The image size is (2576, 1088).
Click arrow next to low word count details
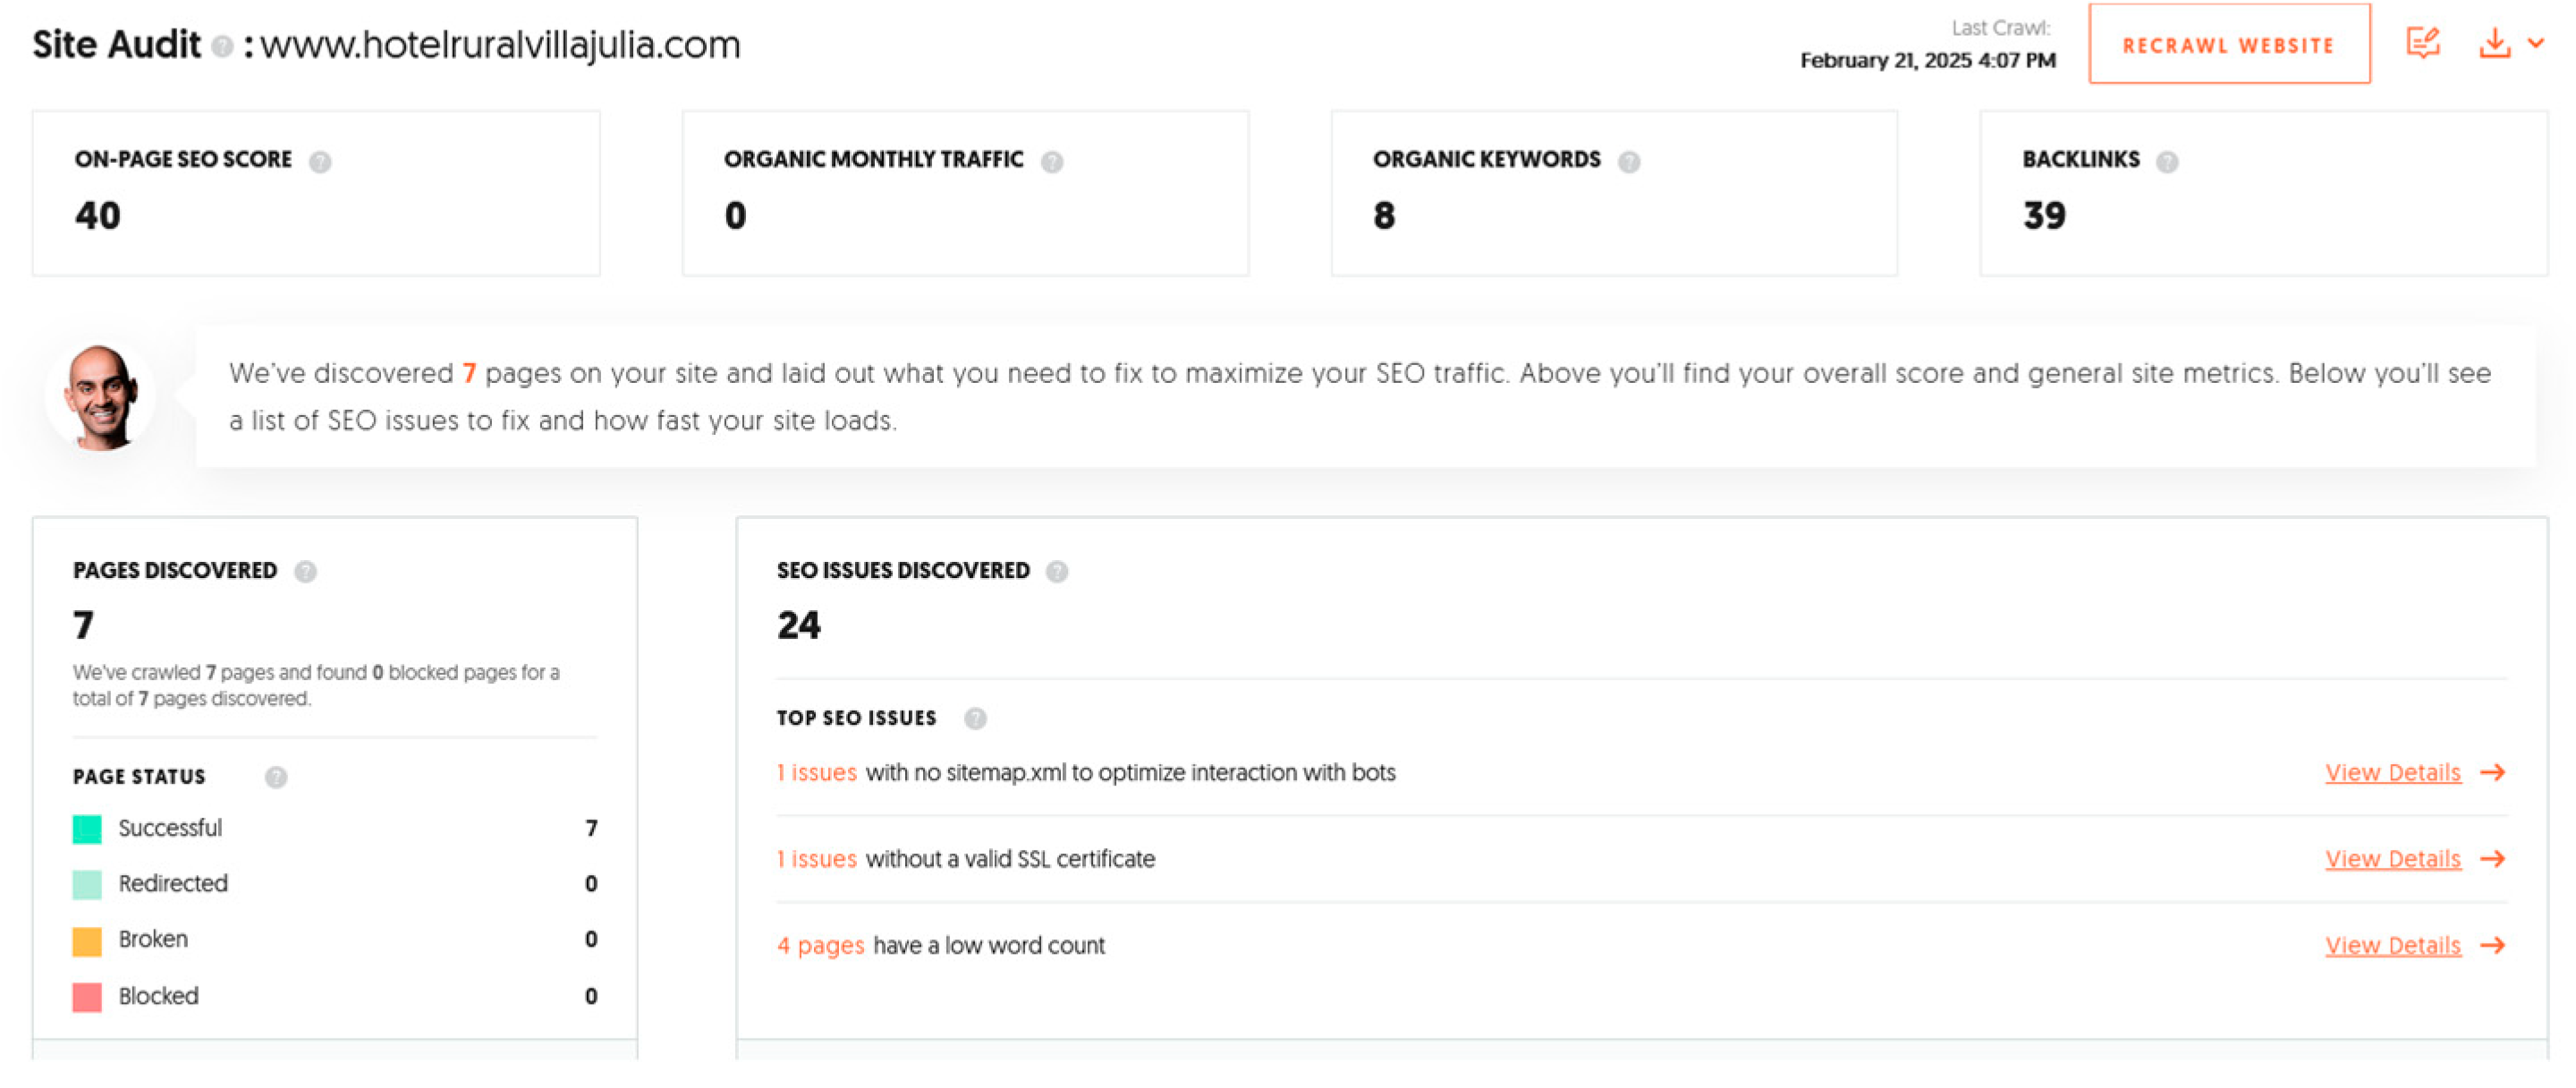tap(2492, 945)
